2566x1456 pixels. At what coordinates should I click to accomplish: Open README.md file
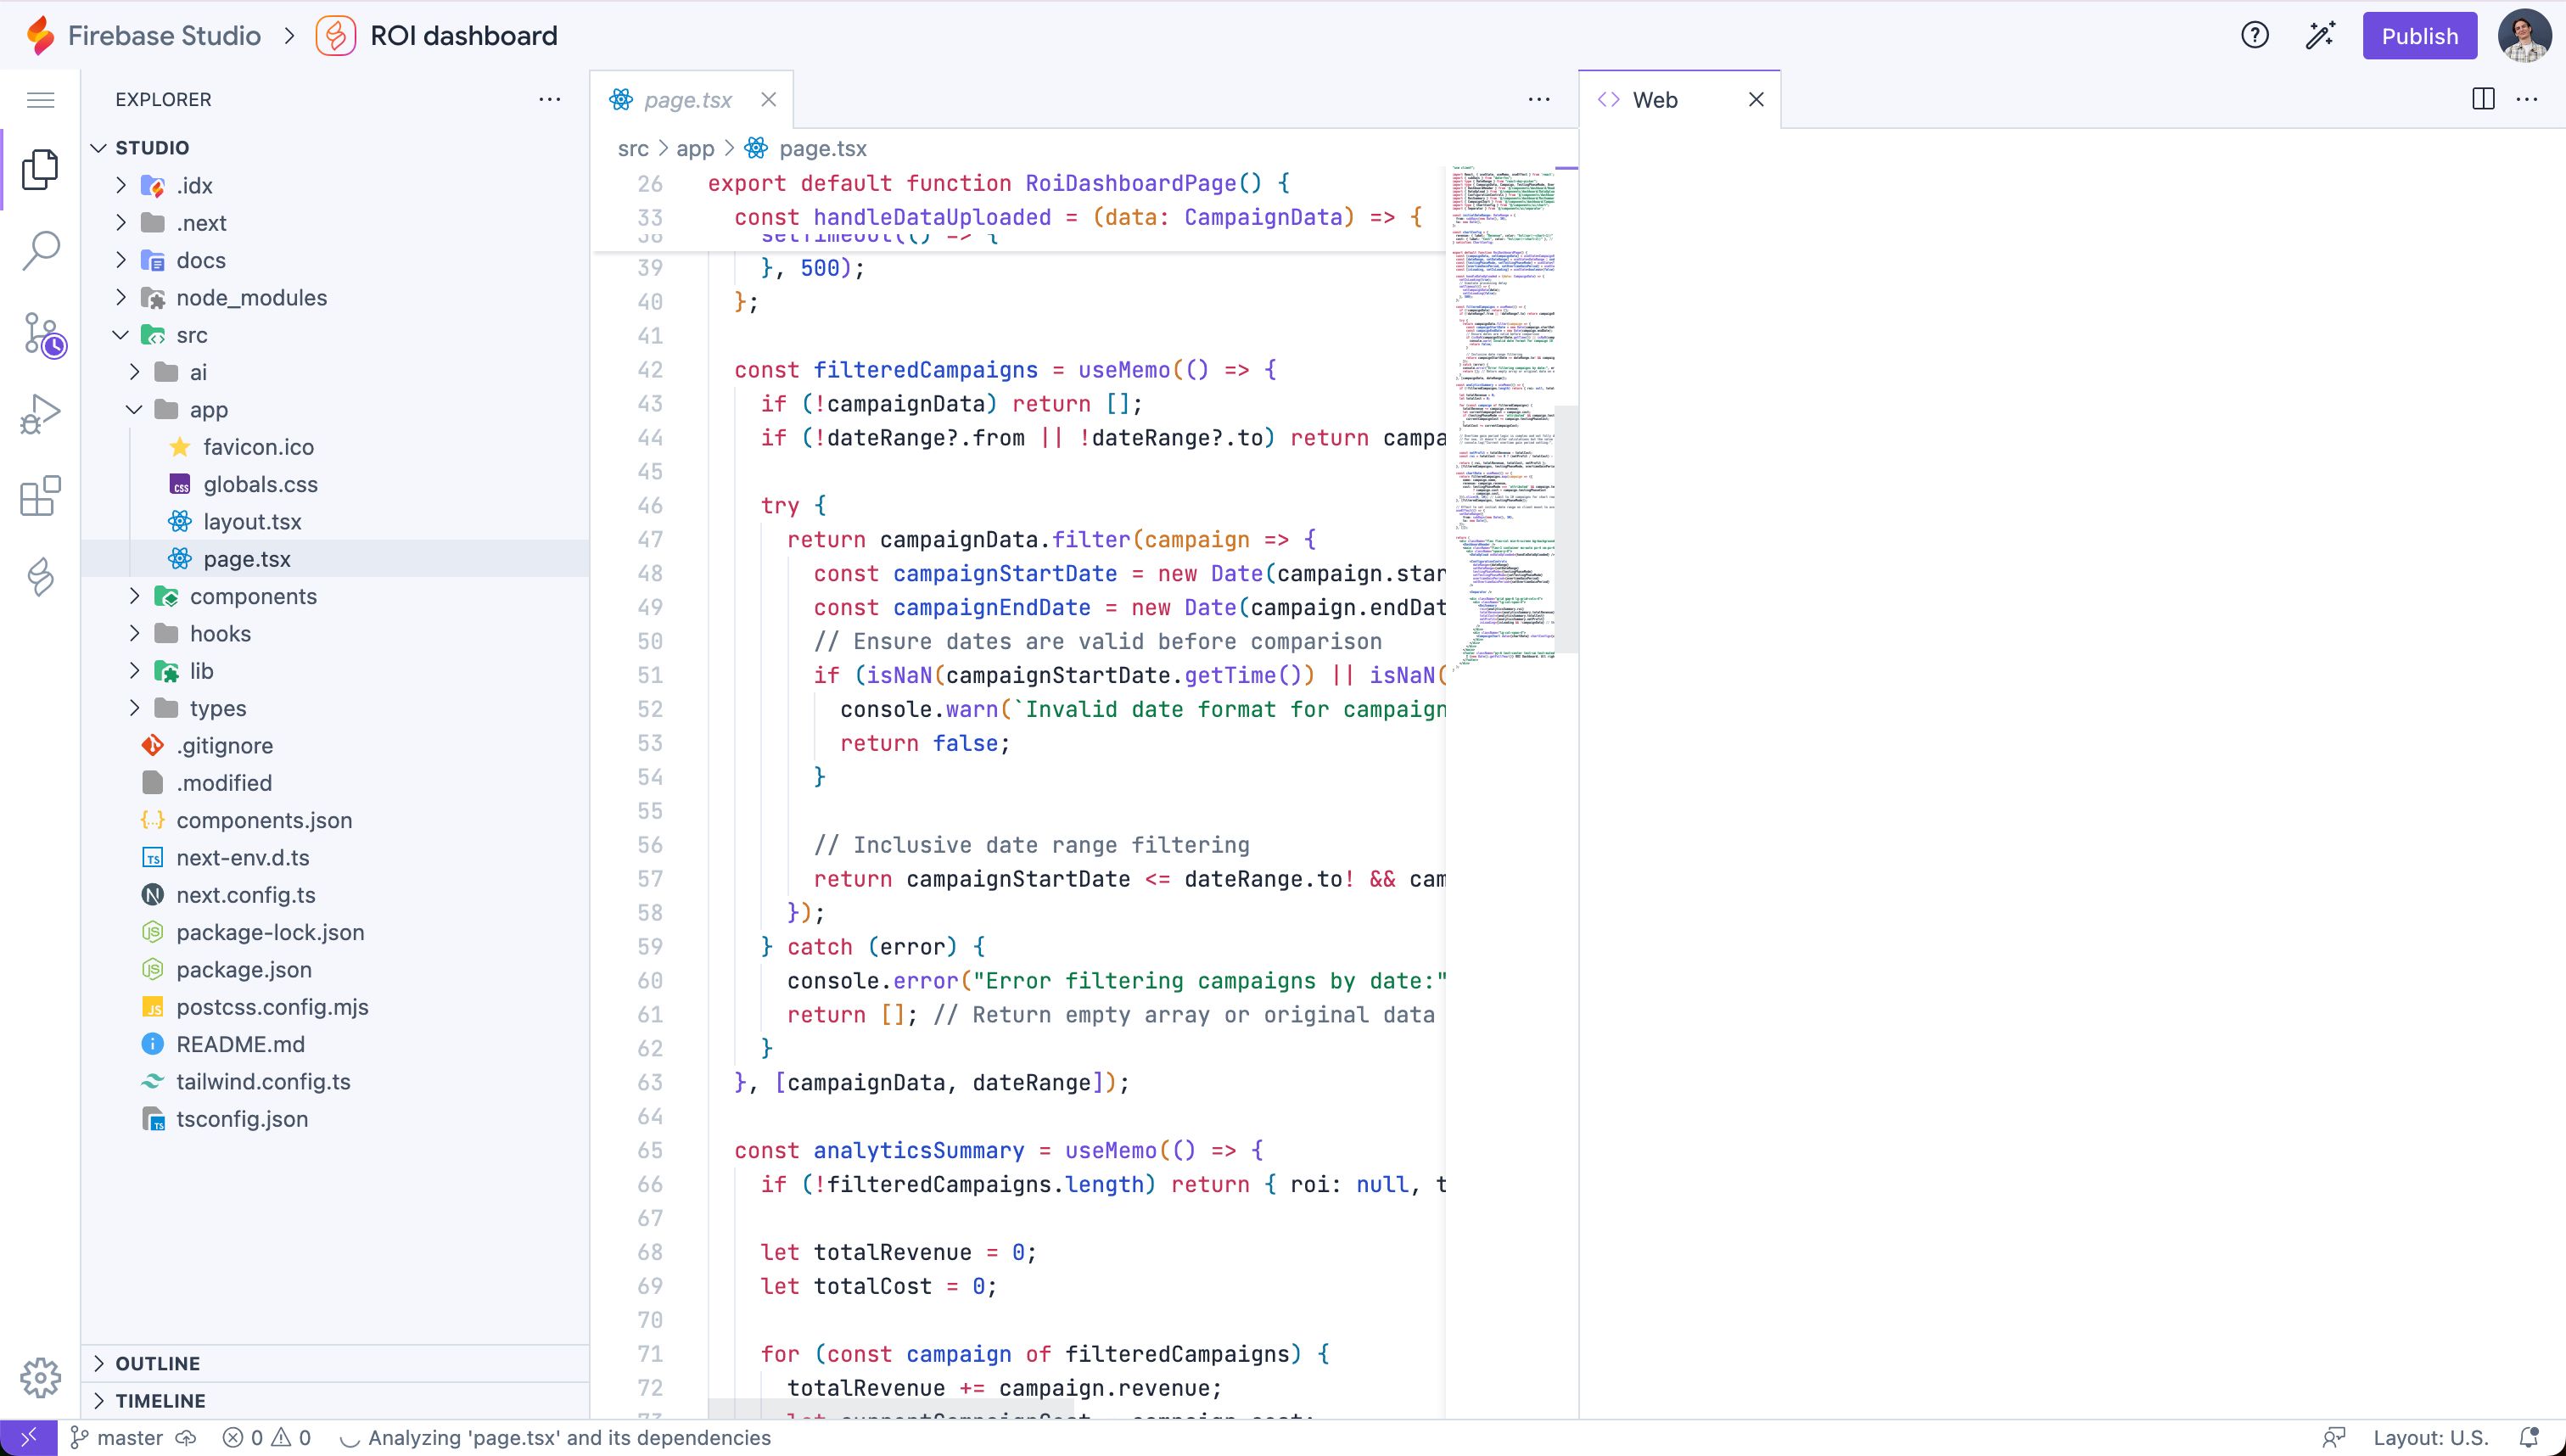(x=335, y=1044)
